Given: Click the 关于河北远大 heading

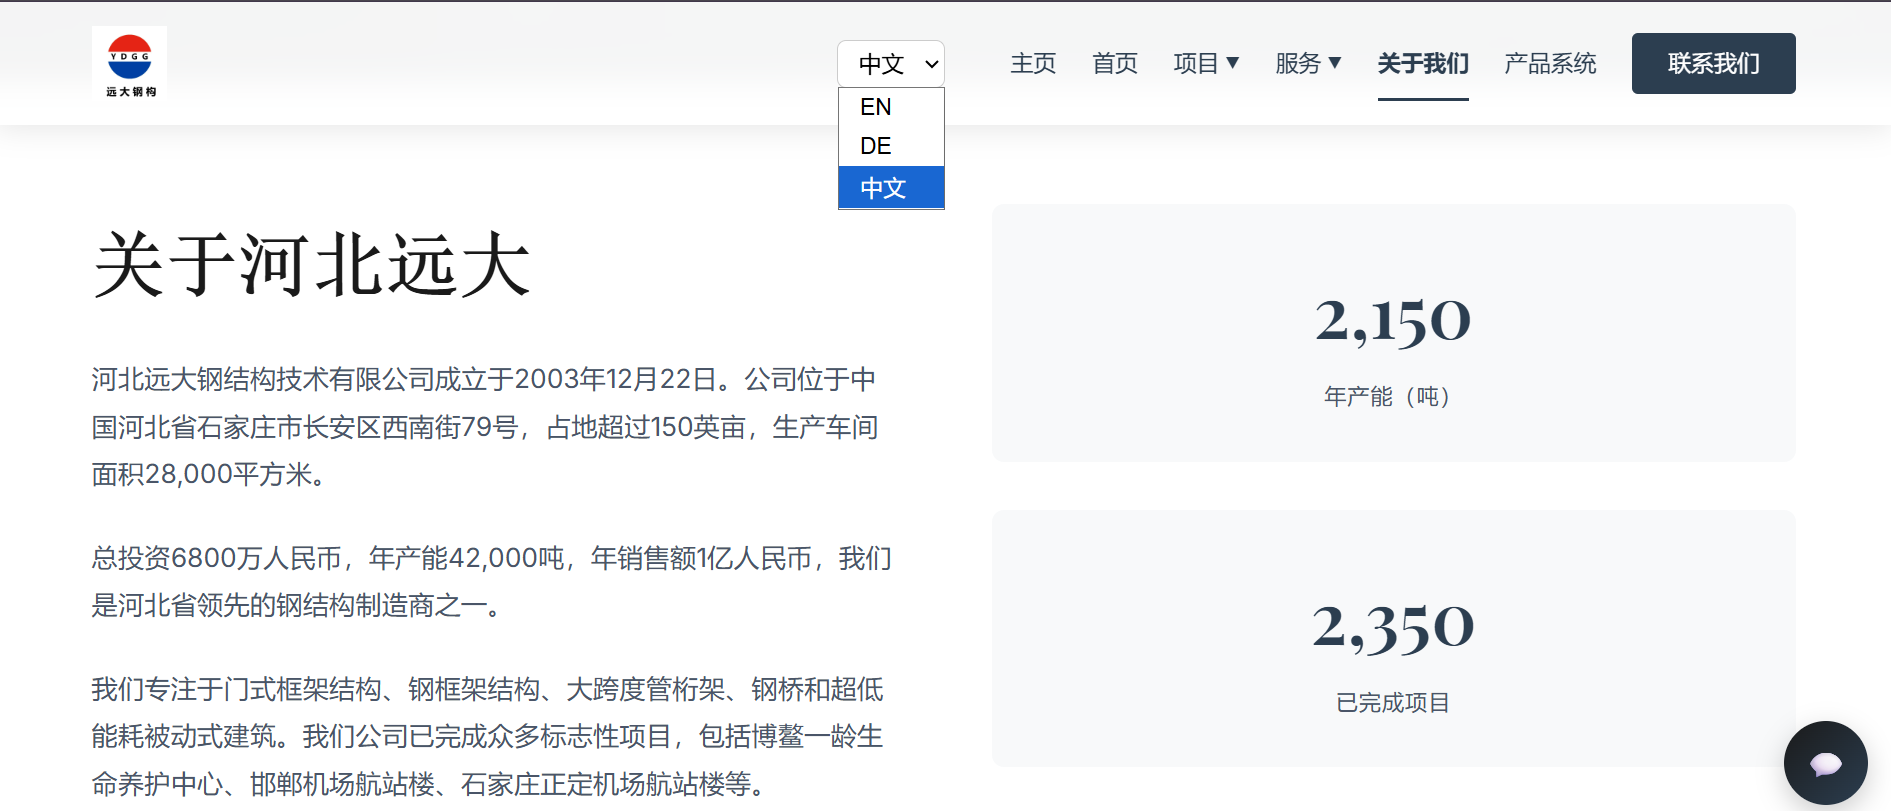Looking at the screenshot, I should pos(312,265).
